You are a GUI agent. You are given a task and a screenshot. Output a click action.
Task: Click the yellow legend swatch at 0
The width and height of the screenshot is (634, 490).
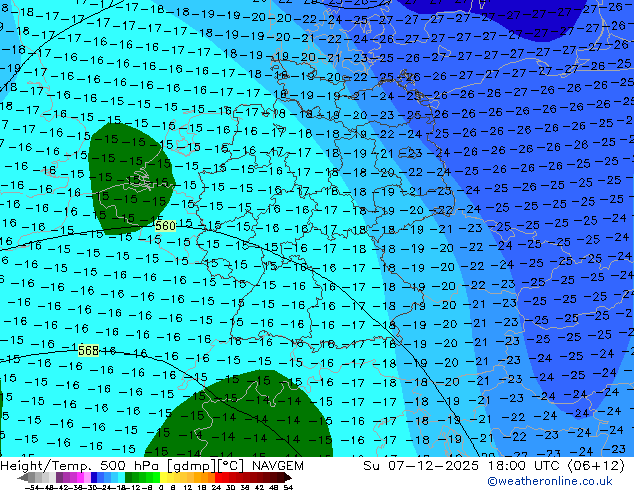[163, 477]
